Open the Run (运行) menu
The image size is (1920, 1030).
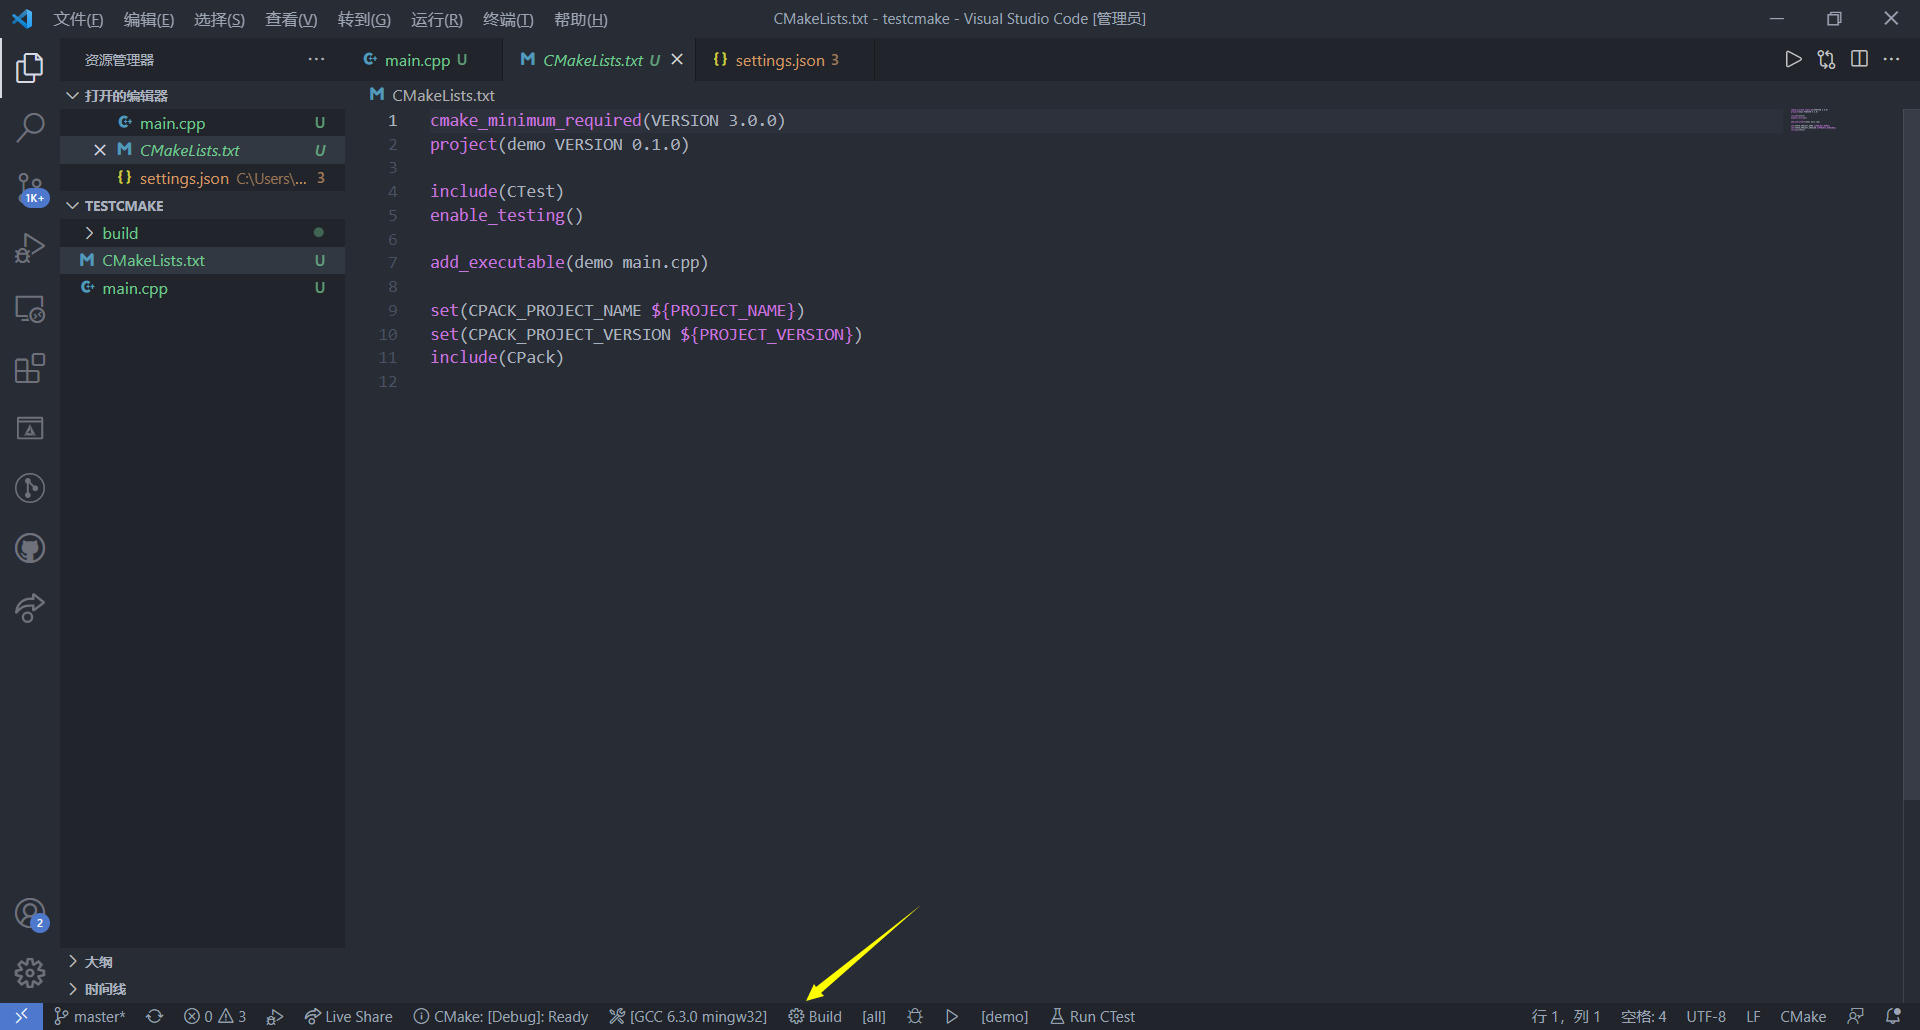coord(437,19)
